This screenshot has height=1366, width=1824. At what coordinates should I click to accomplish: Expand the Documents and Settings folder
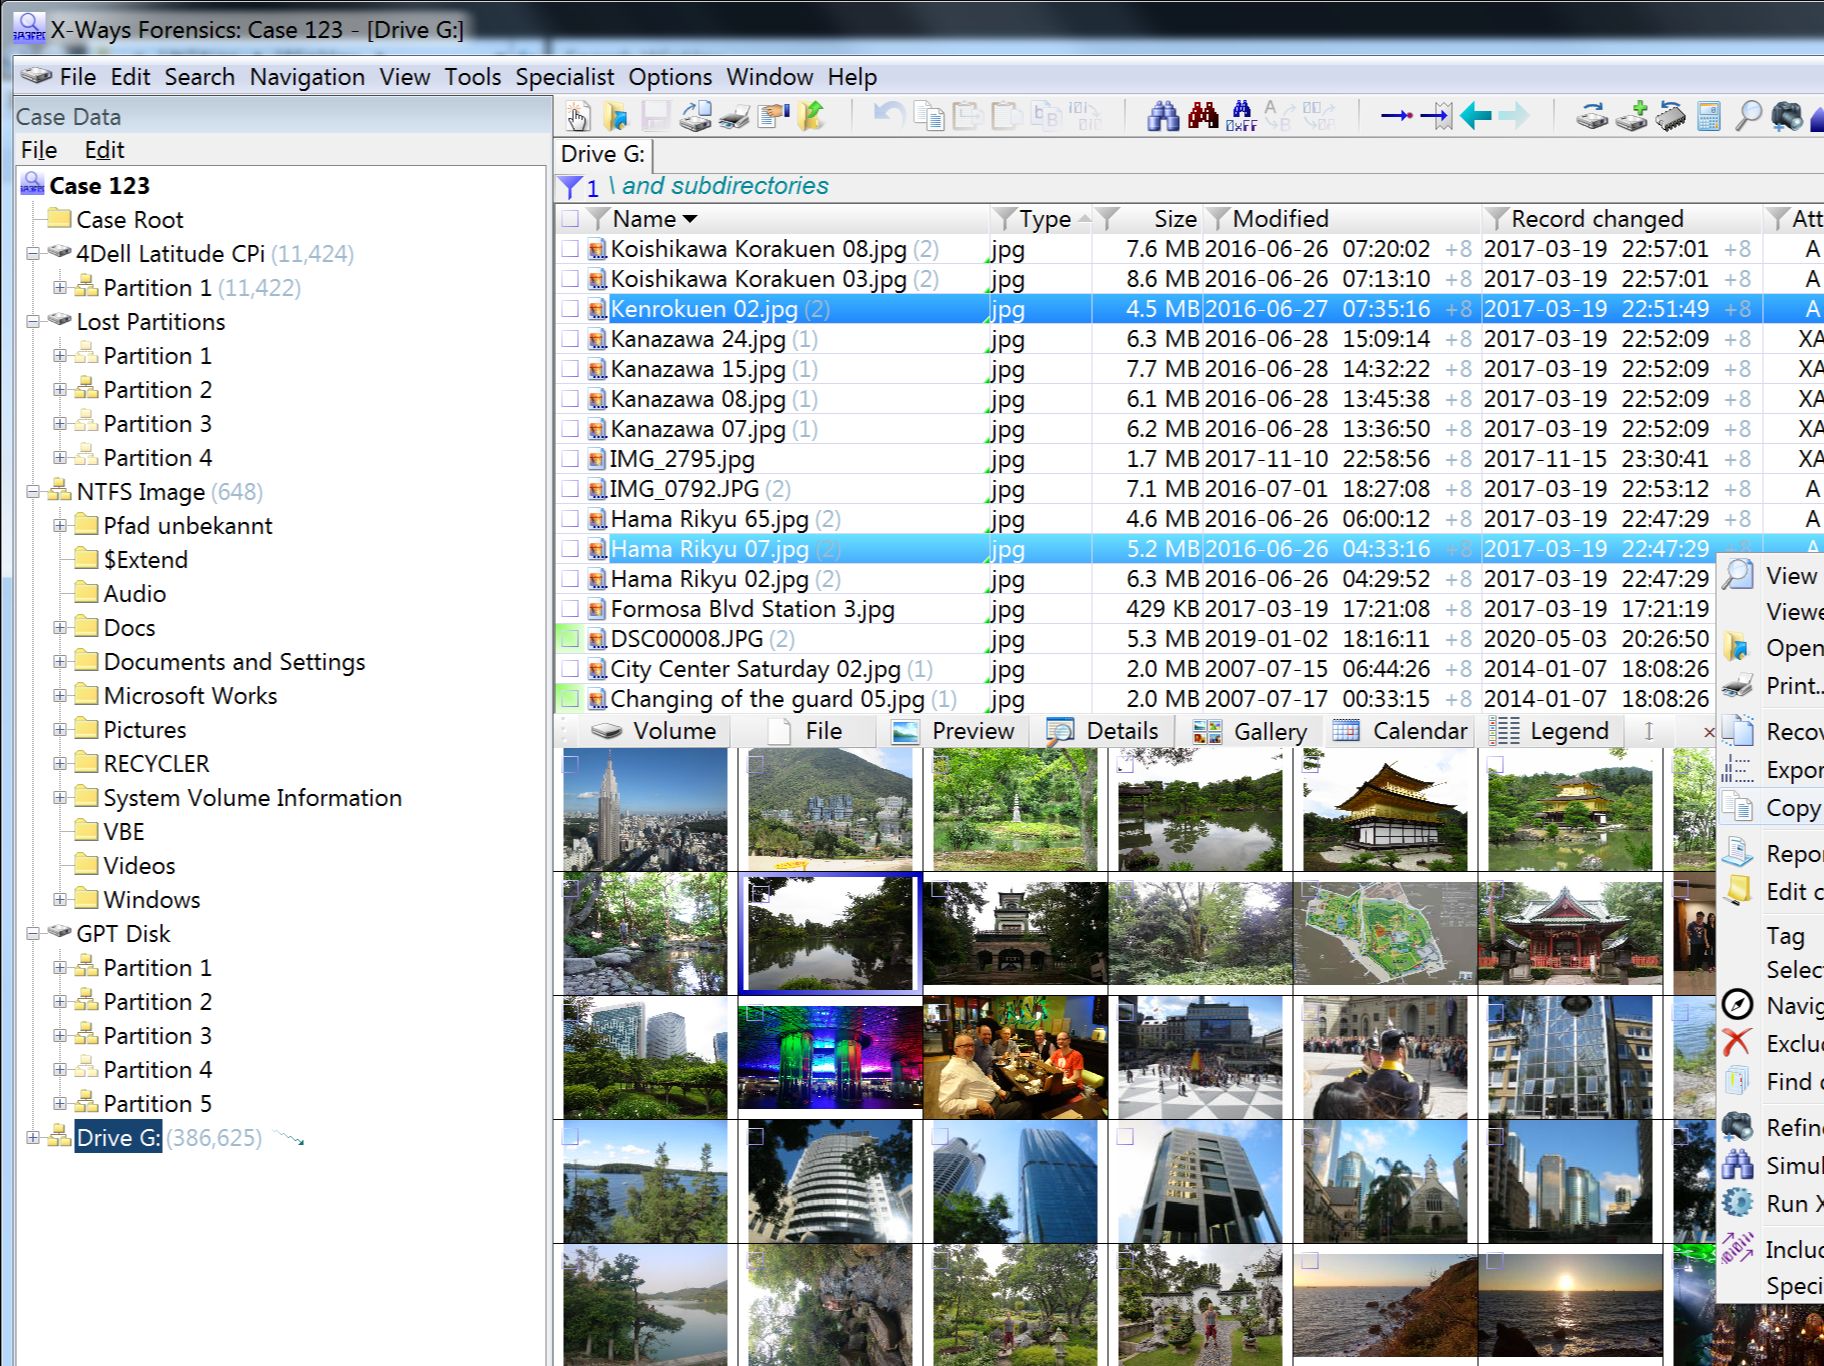click(60, 662)
